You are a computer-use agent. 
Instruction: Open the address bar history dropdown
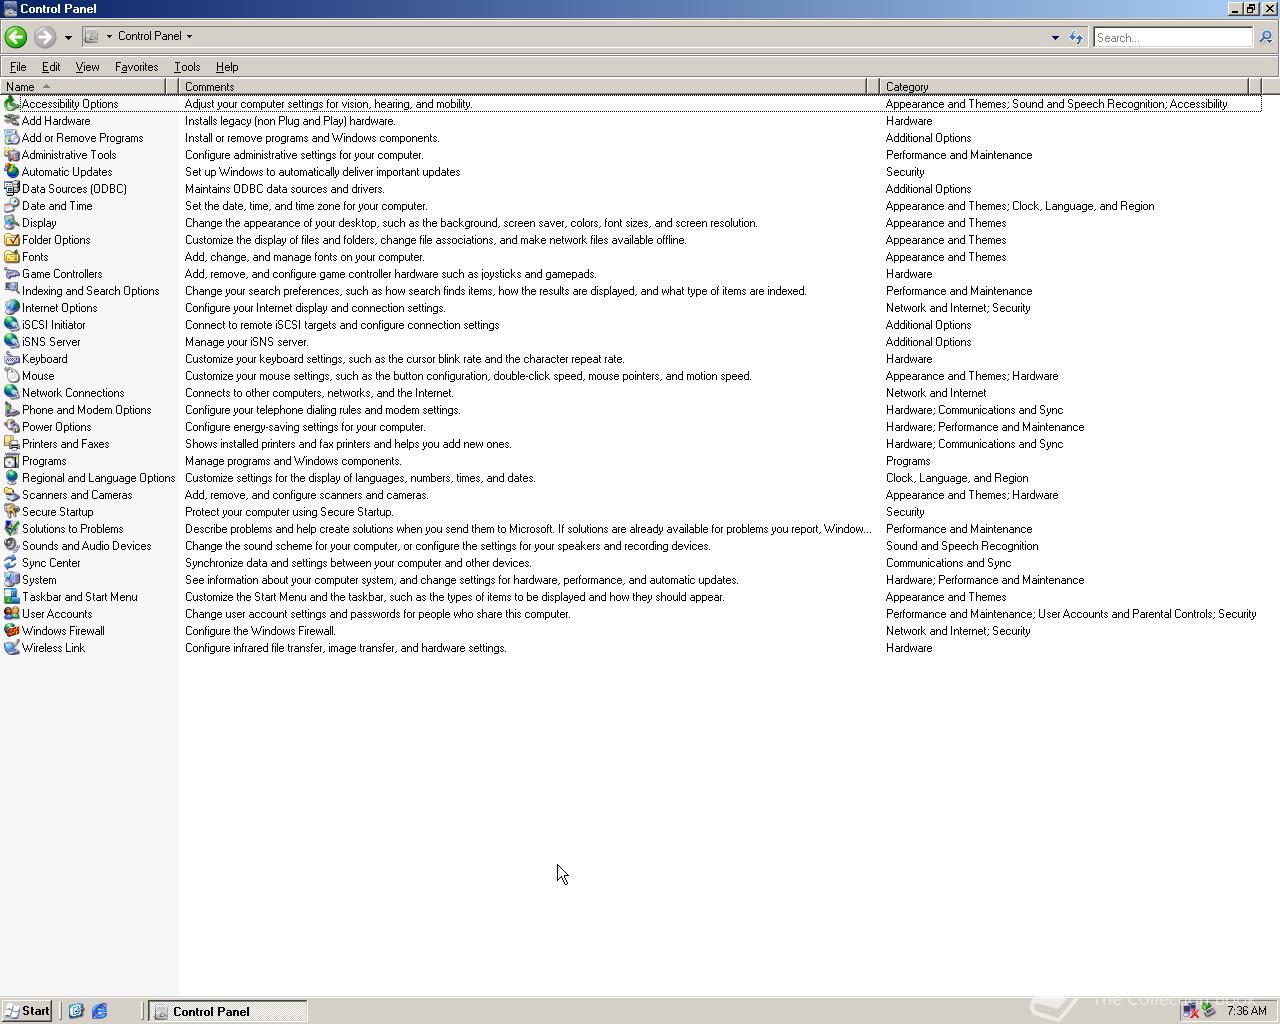(1055, 37)
